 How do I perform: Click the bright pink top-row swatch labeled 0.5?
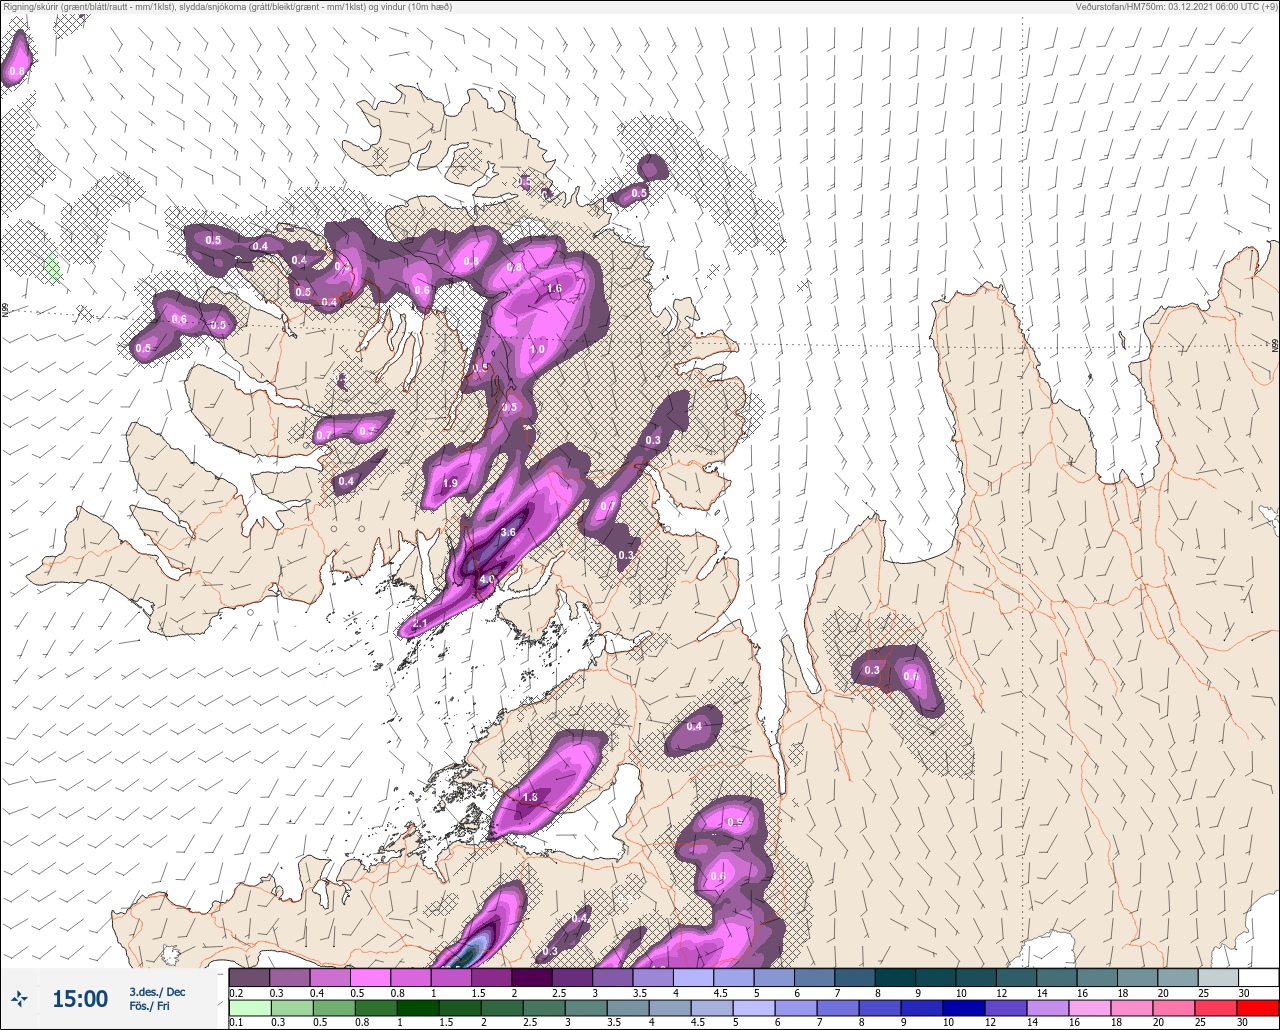370,977
